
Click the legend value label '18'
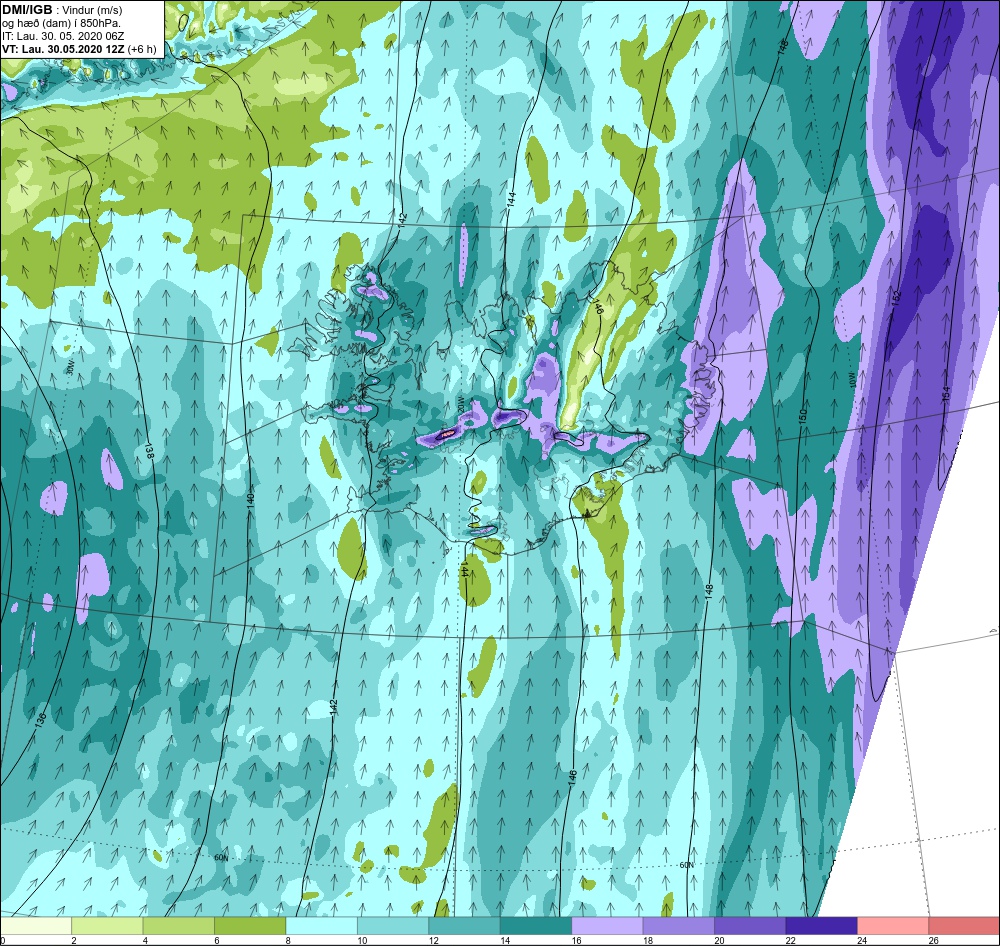(x=647, y=940)
